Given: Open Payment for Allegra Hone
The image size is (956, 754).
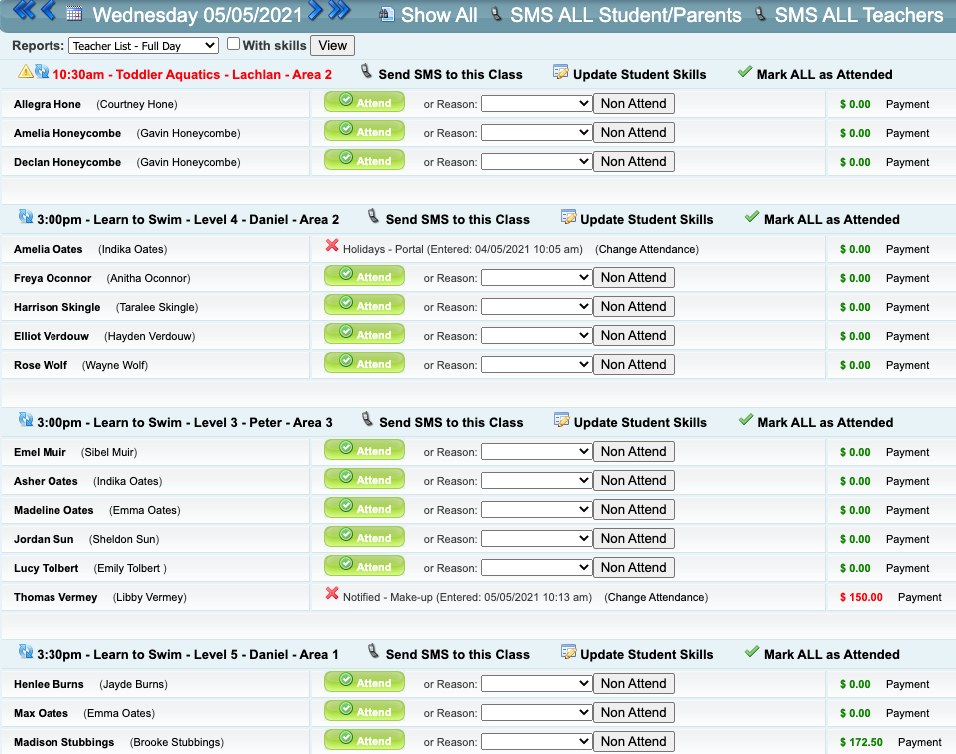Looking at the screenshot, I should (907, 104).
